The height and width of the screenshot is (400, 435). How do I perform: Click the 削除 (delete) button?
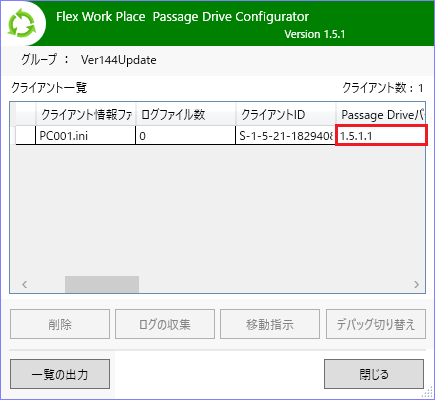(60, 324)
